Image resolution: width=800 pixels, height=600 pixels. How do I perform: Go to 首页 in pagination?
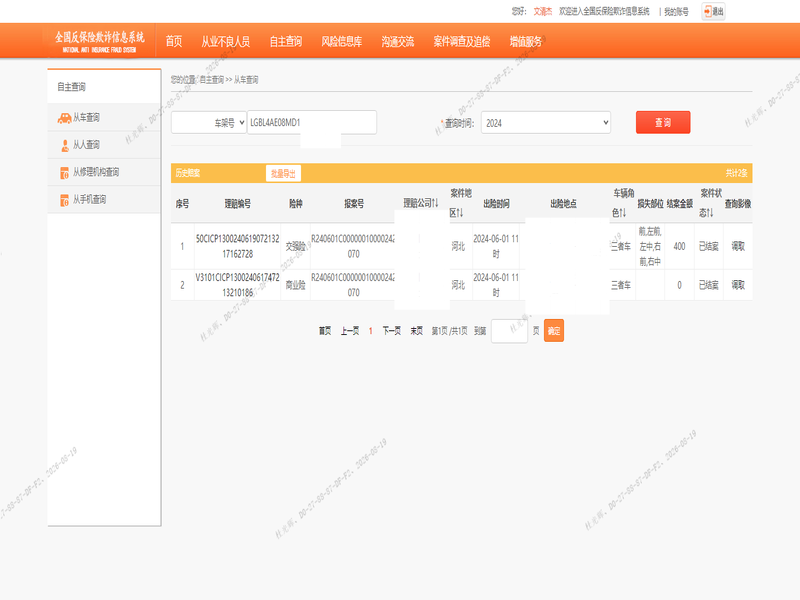(325, 331)
